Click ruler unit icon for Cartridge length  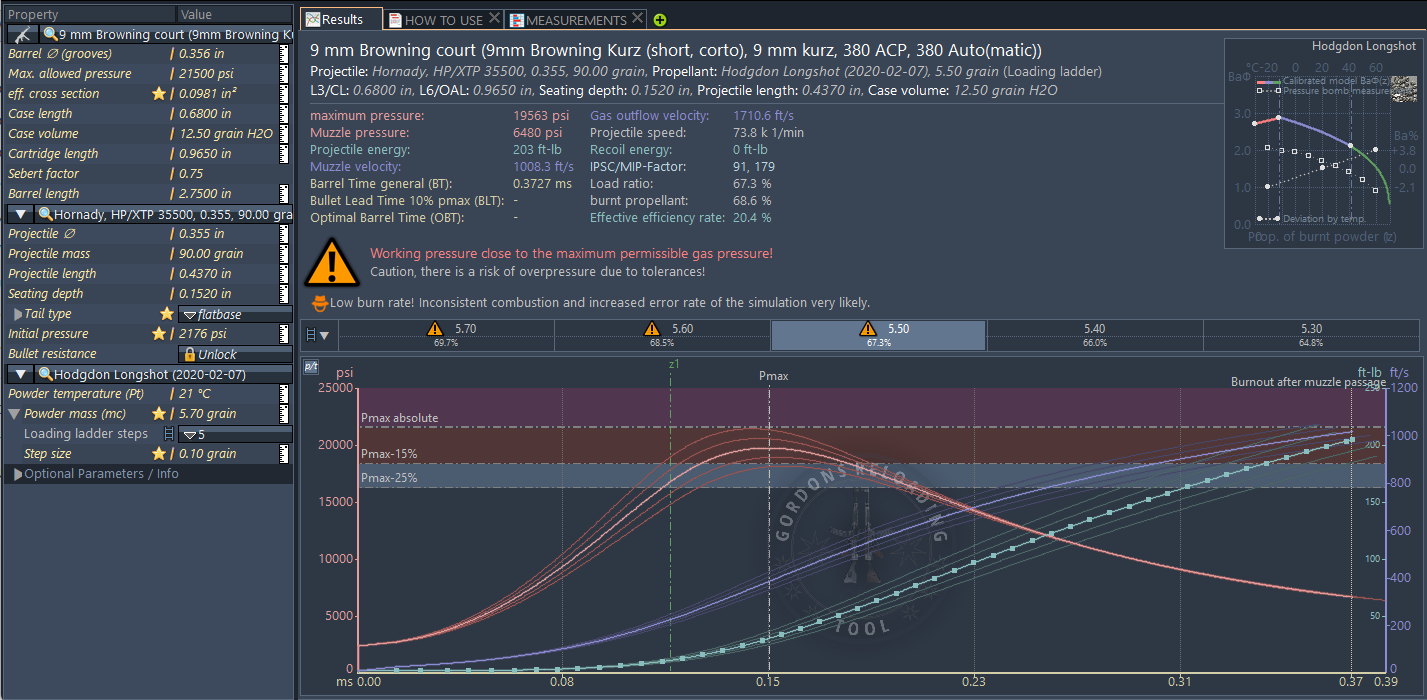(x=284, y=154)
